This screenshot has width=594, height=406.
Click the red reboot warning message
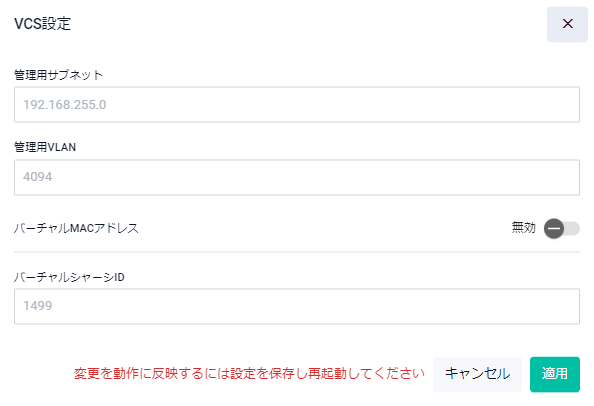tap(249, 374)
